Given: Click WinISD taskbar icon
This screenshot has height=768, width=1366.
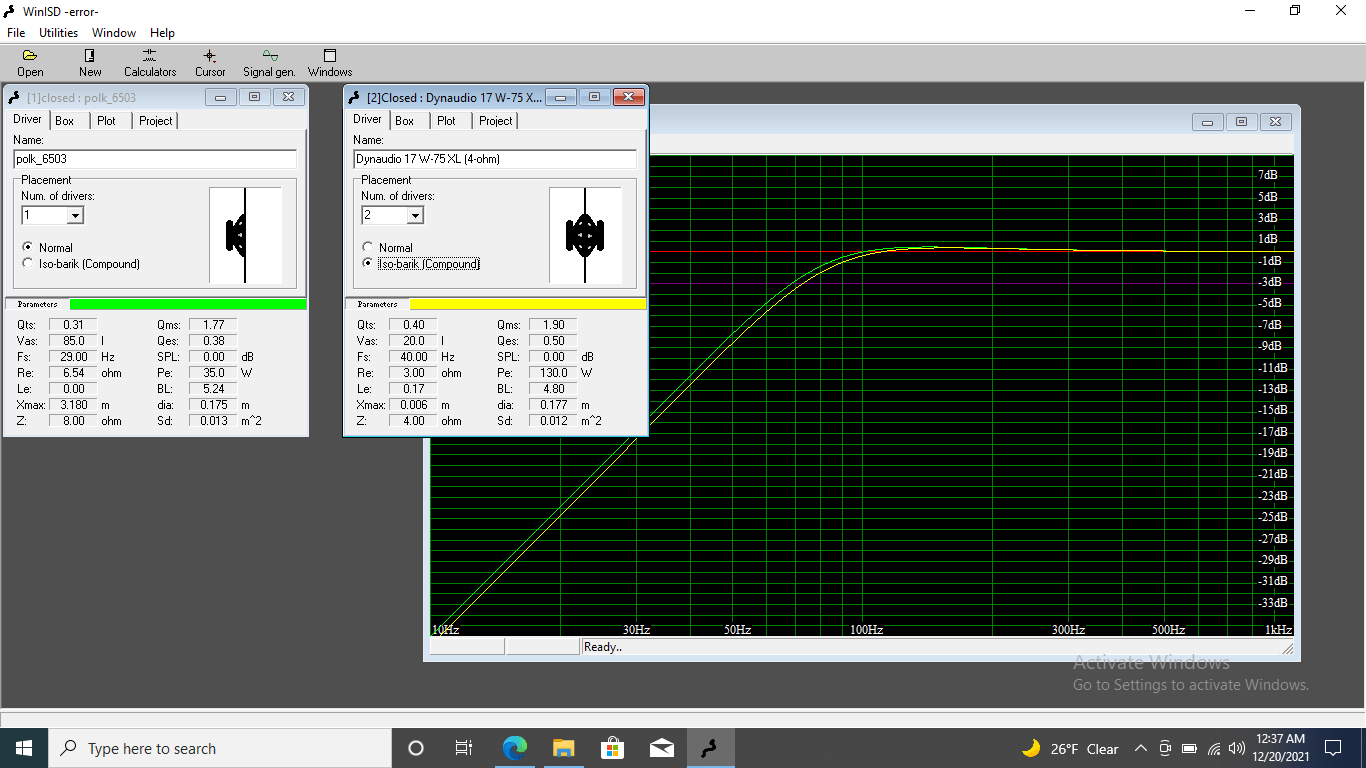Looking at the screenshot, I should (710, 748).
